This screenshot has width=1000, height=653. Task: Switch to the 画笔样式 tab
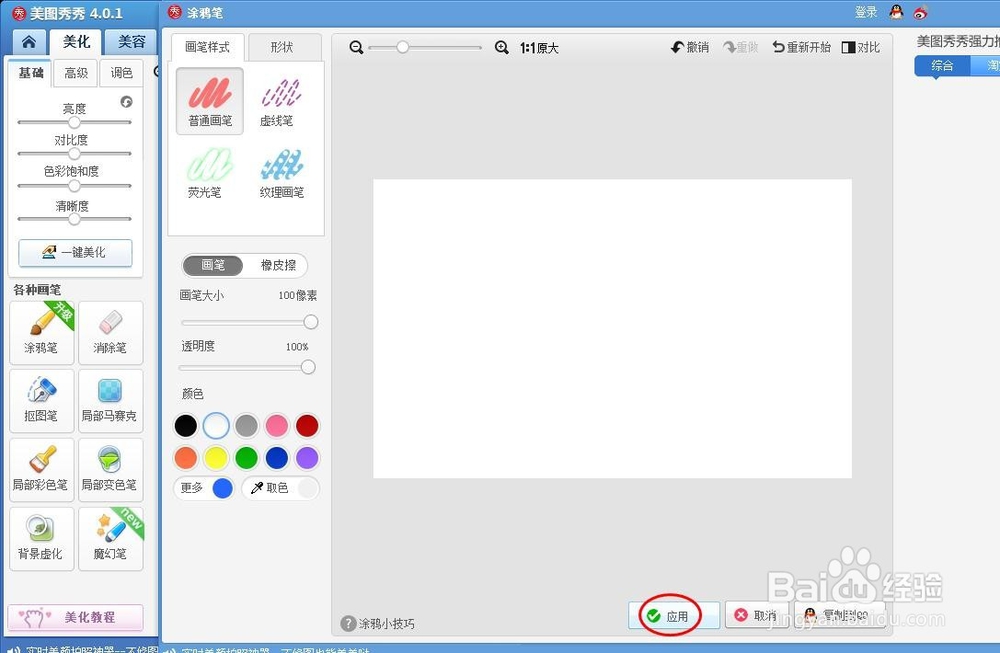point(207,47)
